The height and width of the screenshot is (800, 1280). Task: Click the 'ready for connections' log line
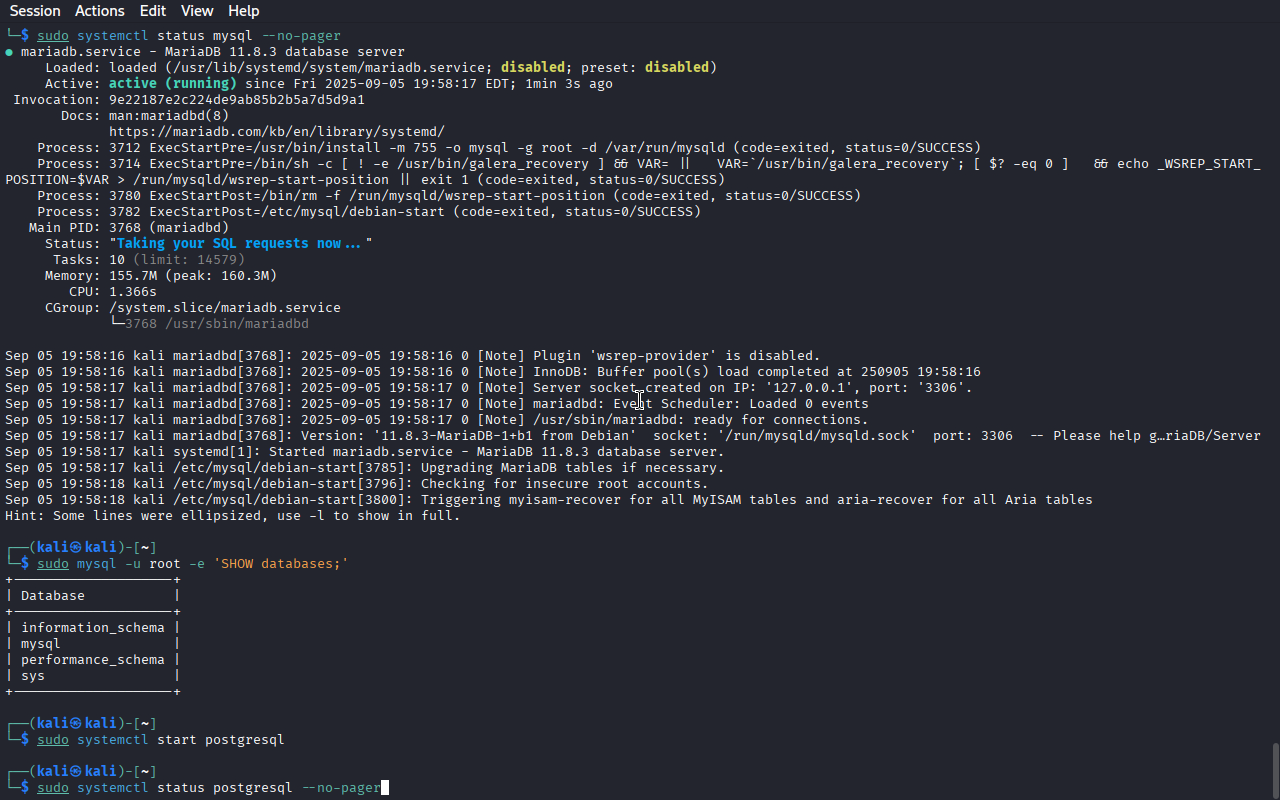pyautogui.click(x=437, y=420)
